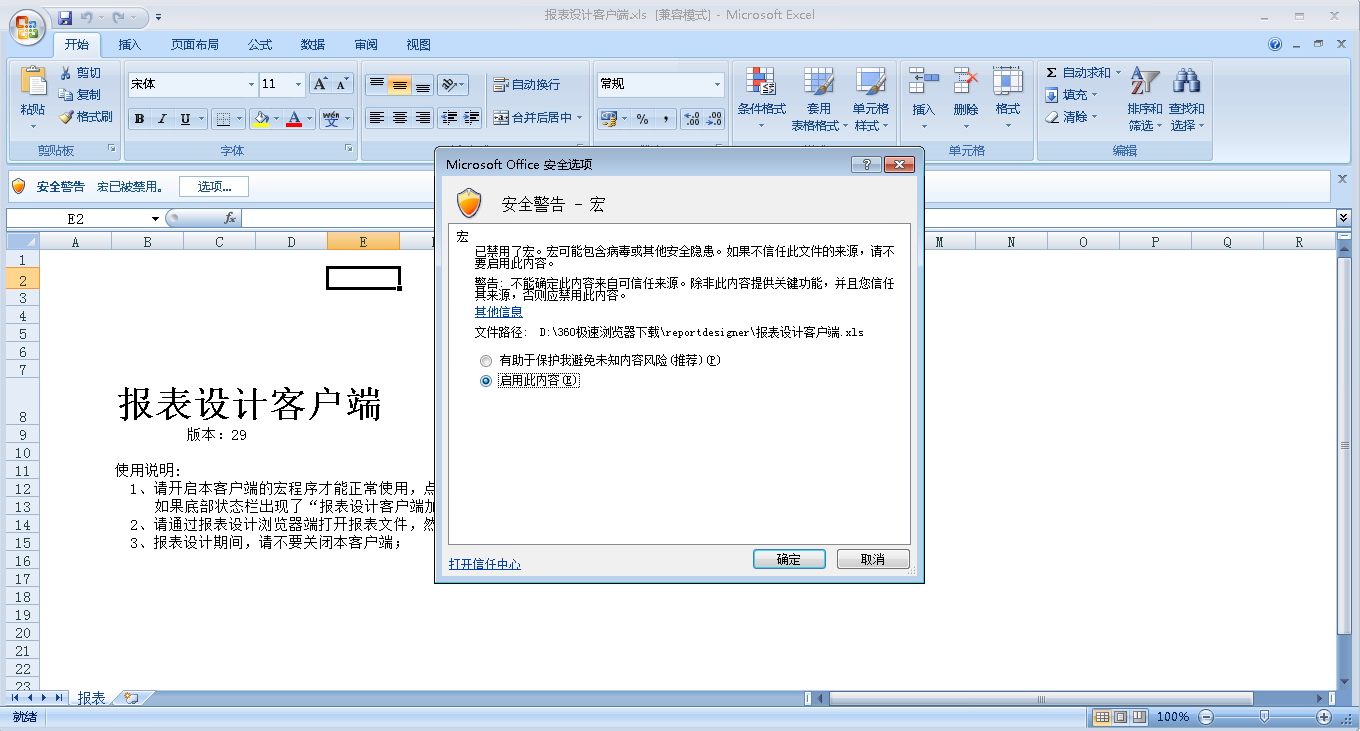Select the 报表 sheet tab
The height and width of the screenshot is (731, 1360).
[x=91, y=698]
